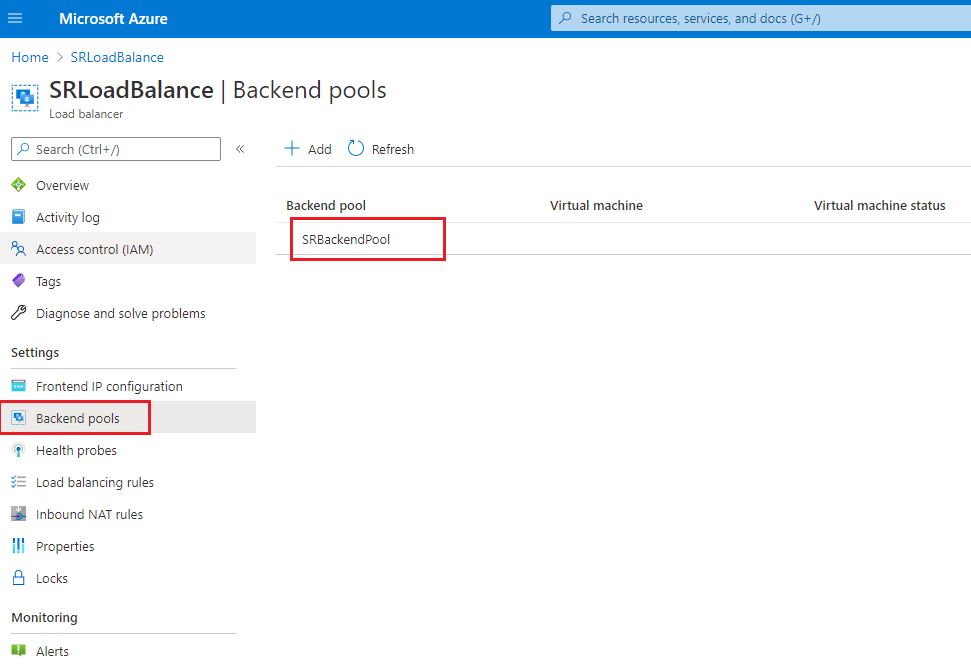Collapse the sidebar with the chevron
This screenshot has height=664, width=971.
click(x=240, y=148)
